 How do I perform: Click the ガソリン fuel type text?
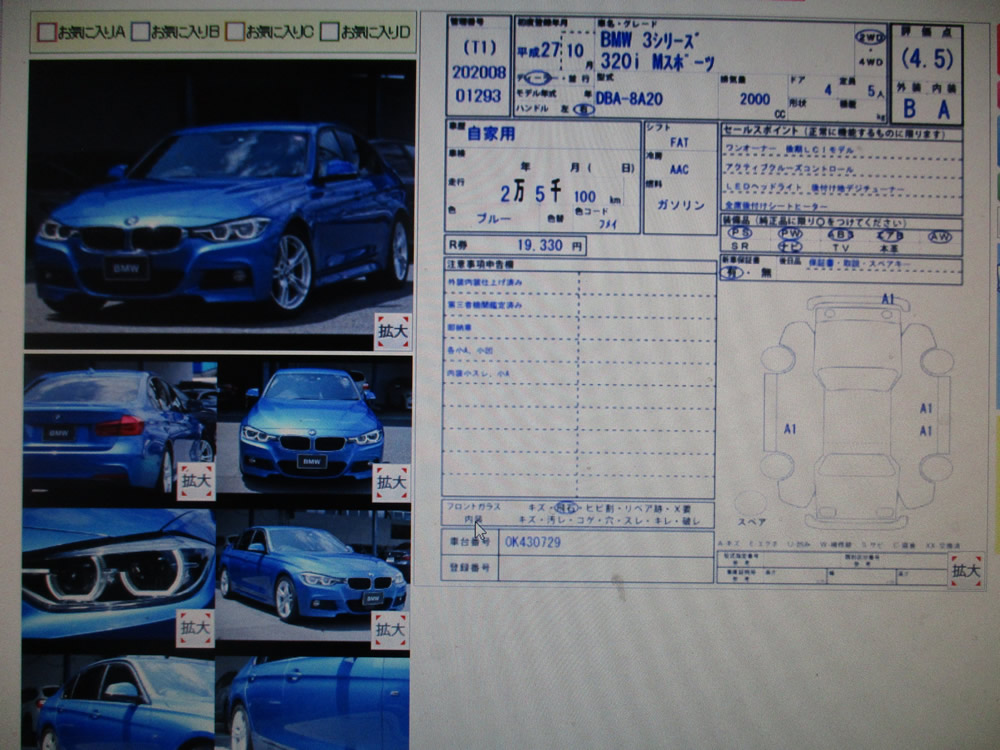coord(681,205)
